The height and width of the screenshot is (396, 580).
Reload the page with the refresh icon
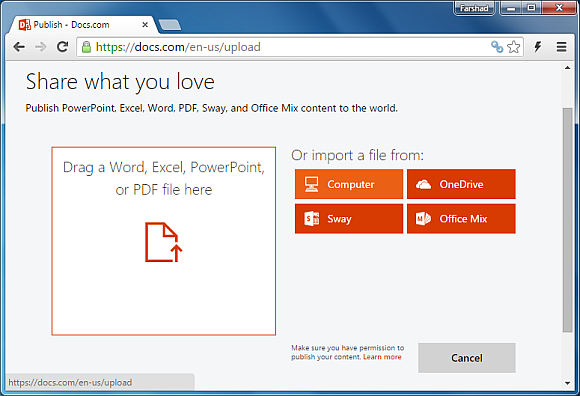[x=62, y=47]
